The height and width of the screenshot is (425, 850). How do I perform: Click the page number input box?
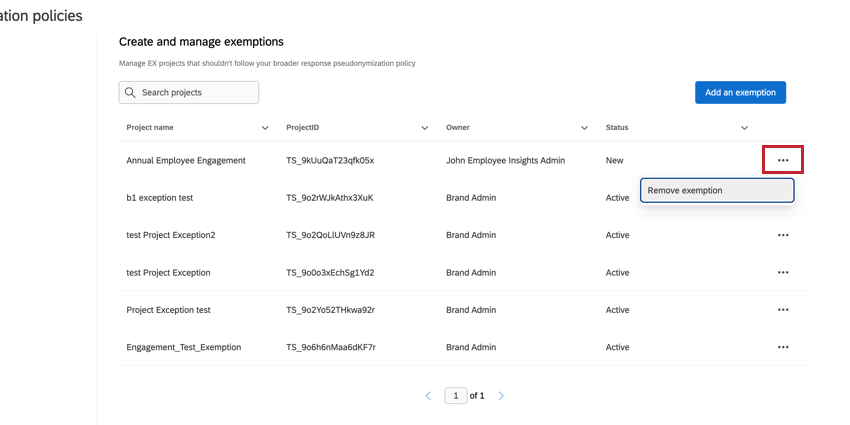pos(456,396)
